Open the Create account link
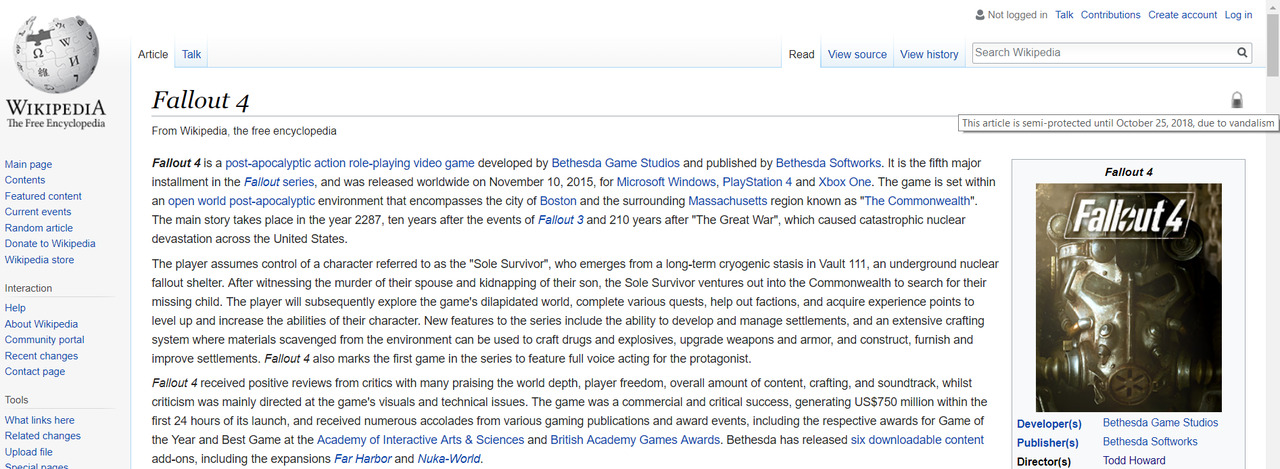The image size is (1280, 469). pos(1182,15)
